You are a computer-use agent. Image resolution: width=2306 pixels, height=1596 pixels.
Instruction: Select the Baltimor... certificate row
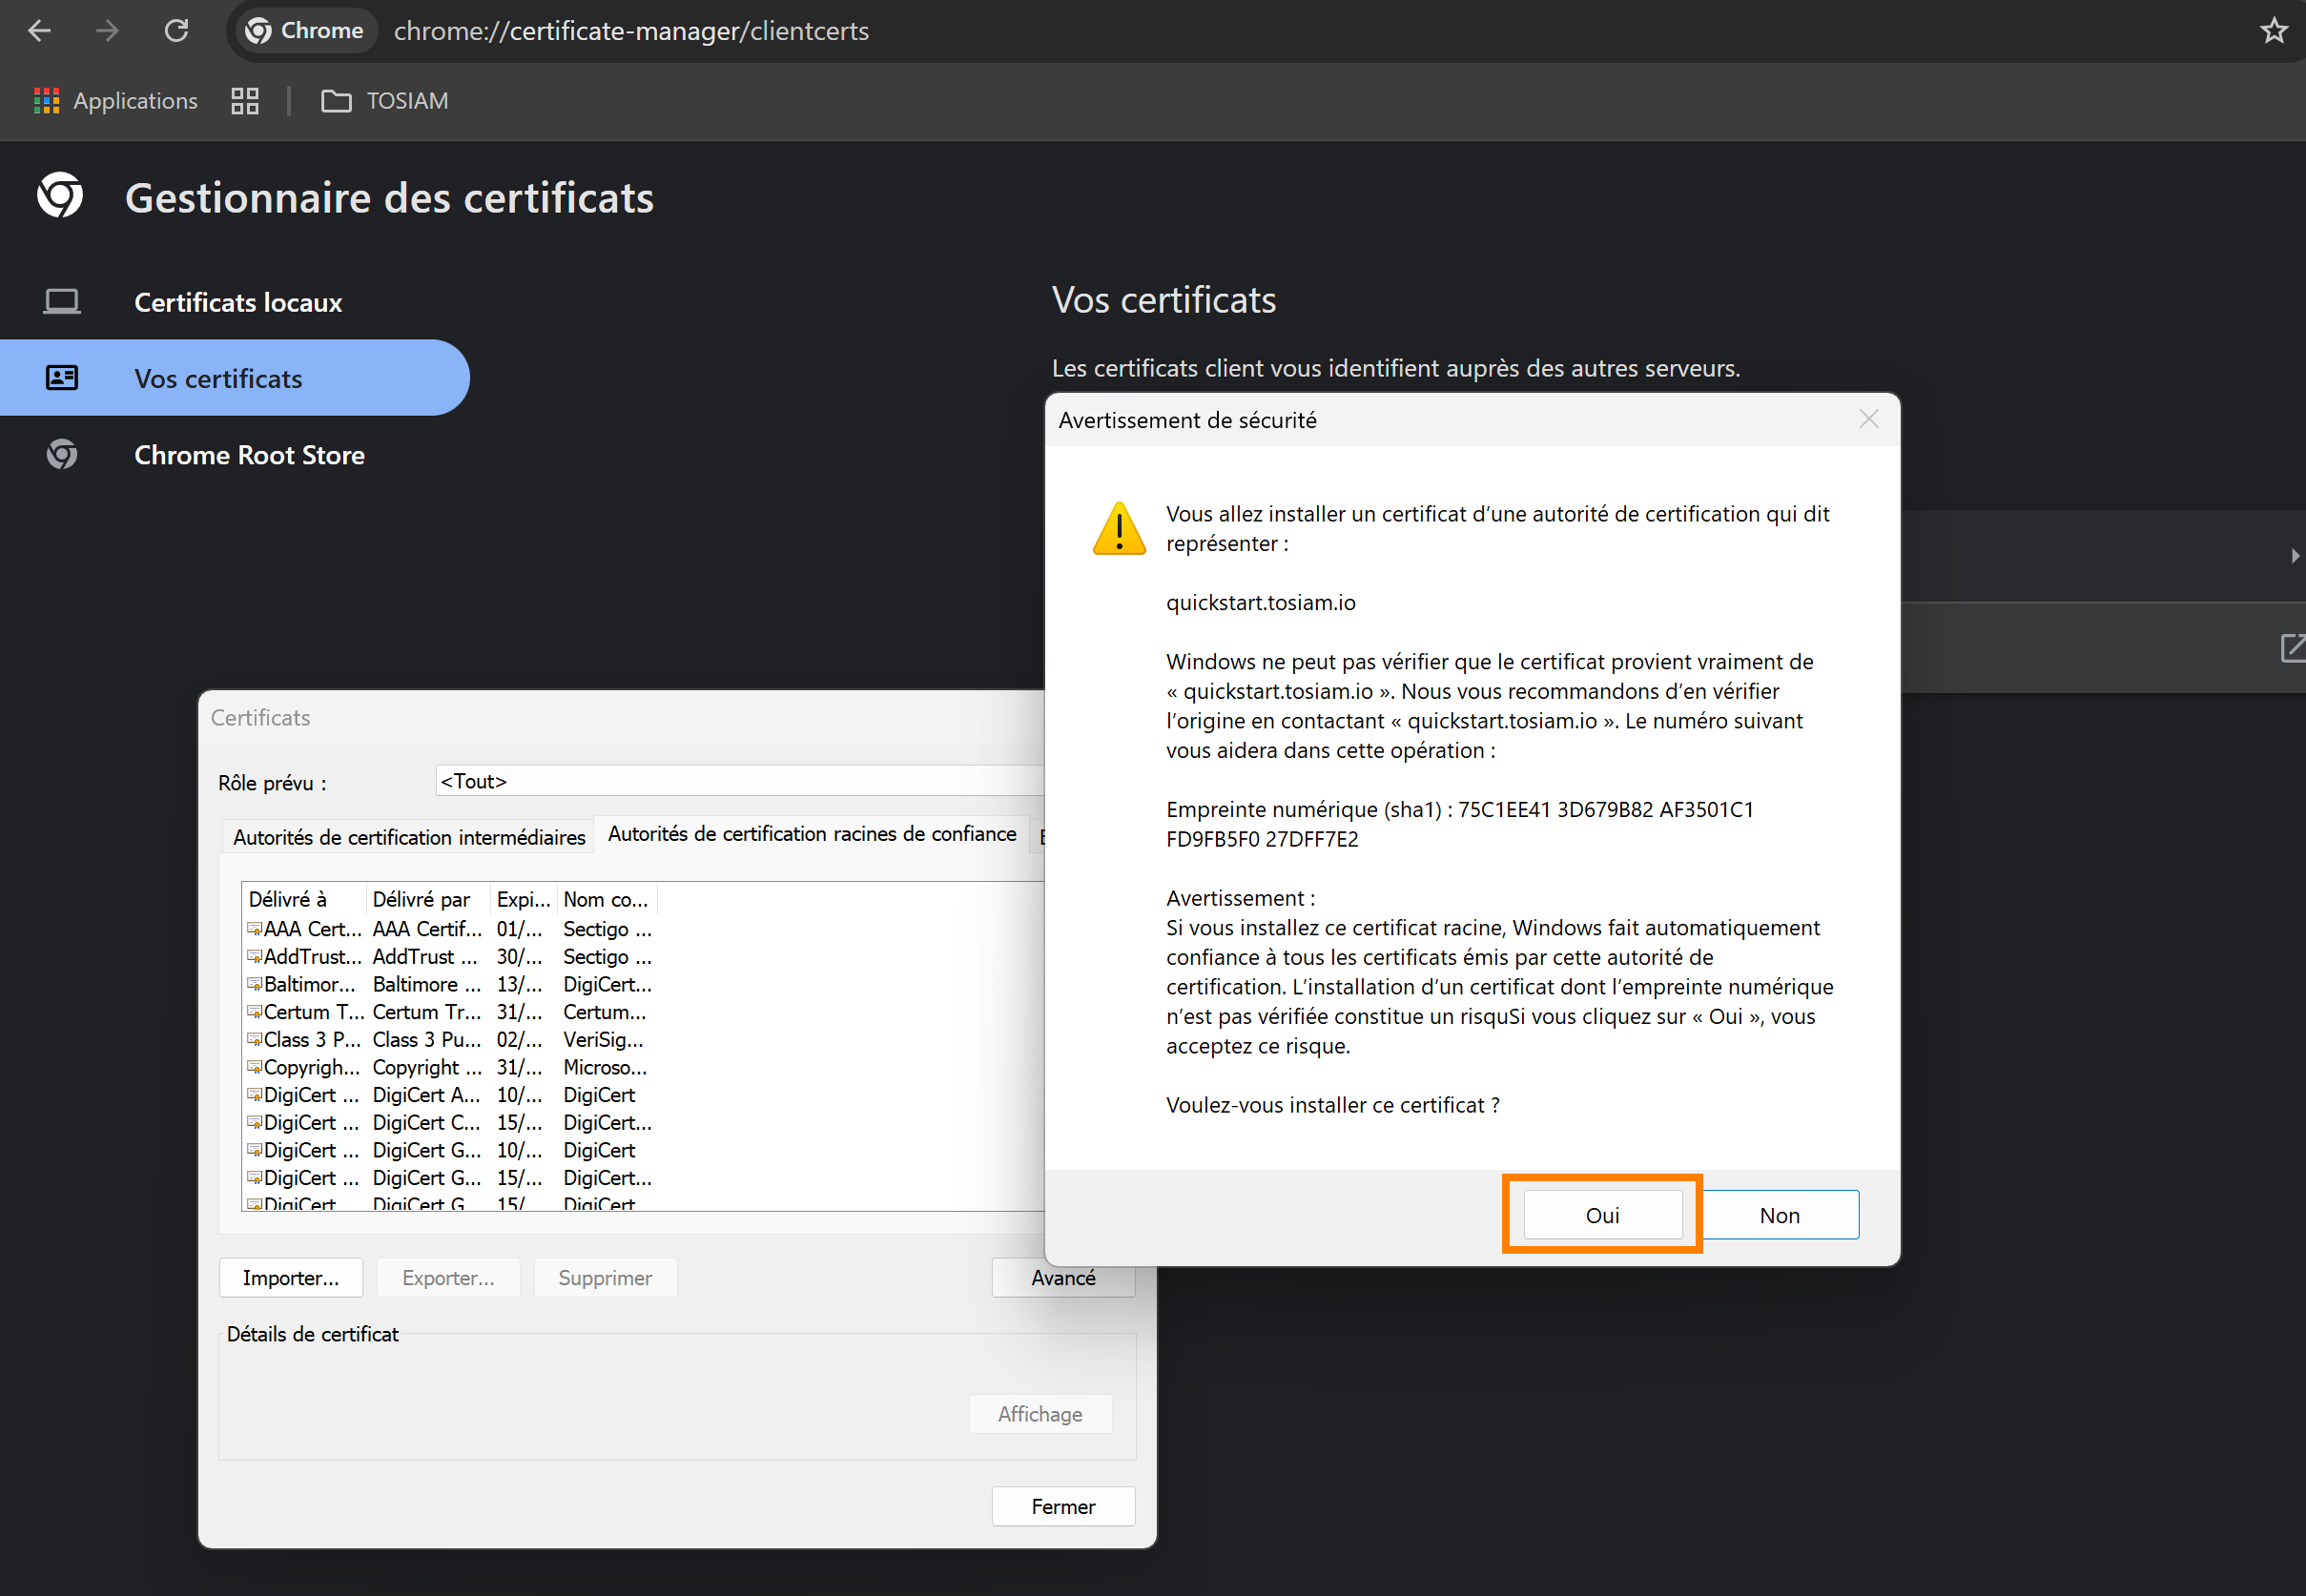(450, 984)
